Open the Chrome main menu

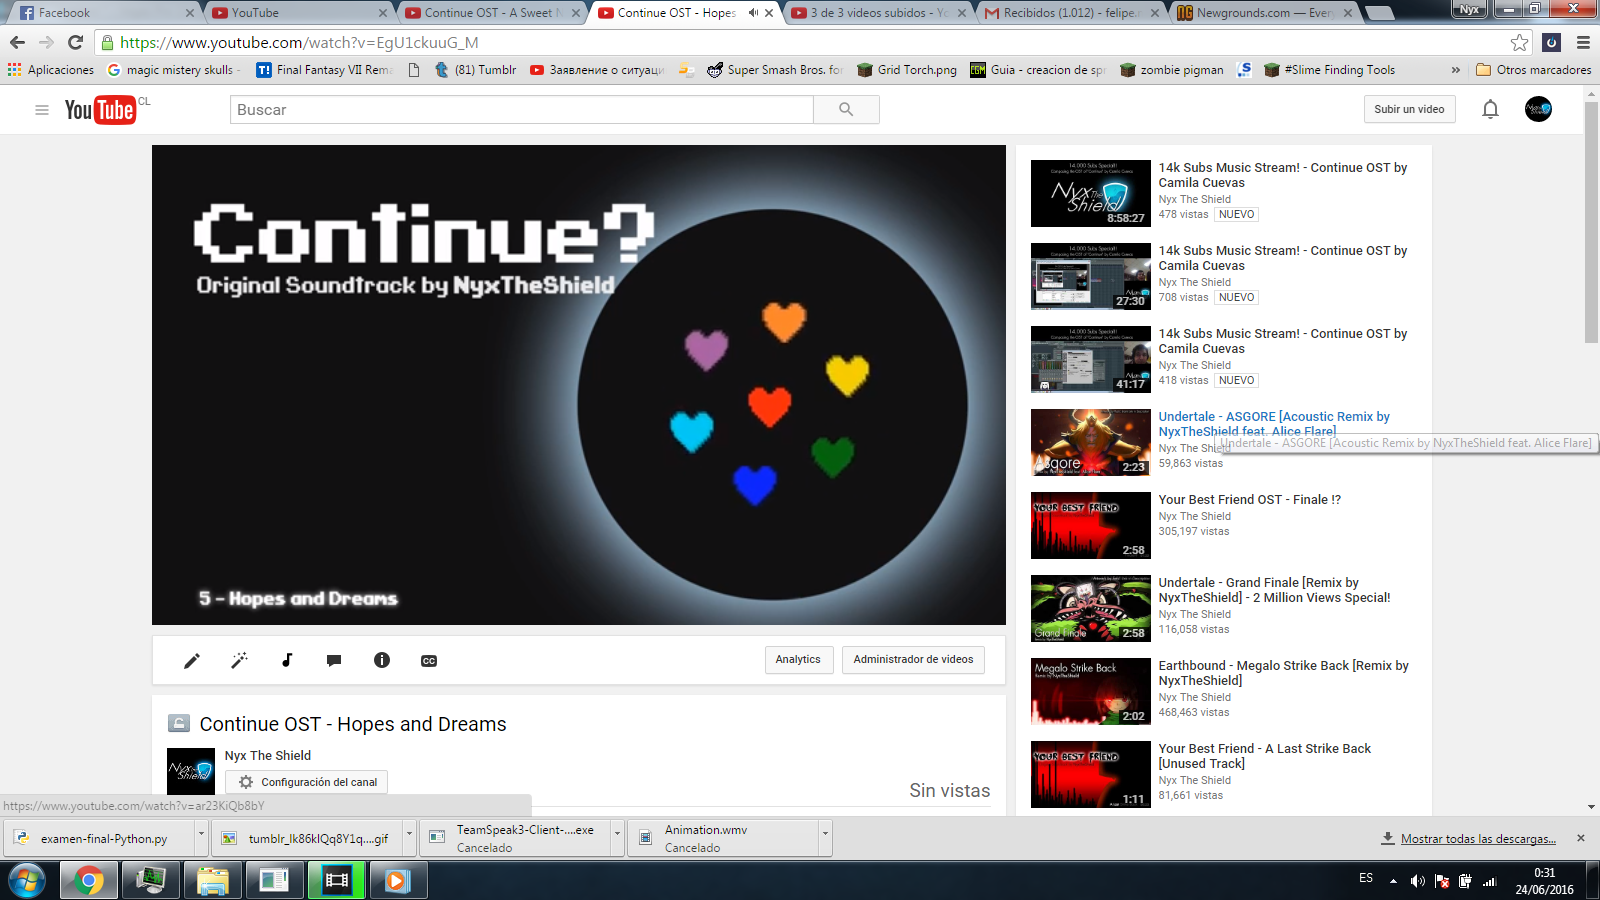[x=1583, y=42]
